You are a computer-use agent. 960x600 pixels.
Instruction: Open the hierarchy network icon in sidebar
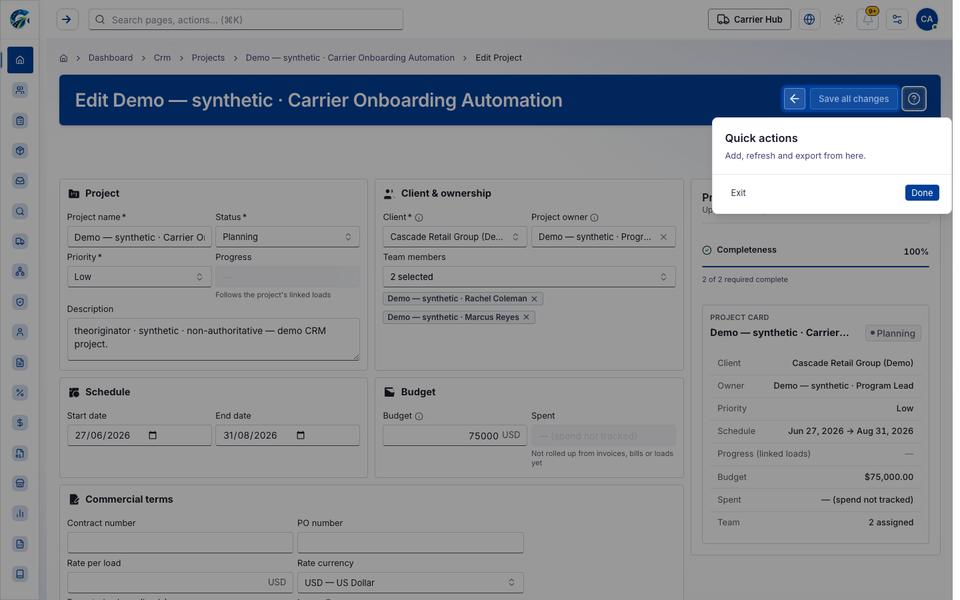click(x=20, y=271)
